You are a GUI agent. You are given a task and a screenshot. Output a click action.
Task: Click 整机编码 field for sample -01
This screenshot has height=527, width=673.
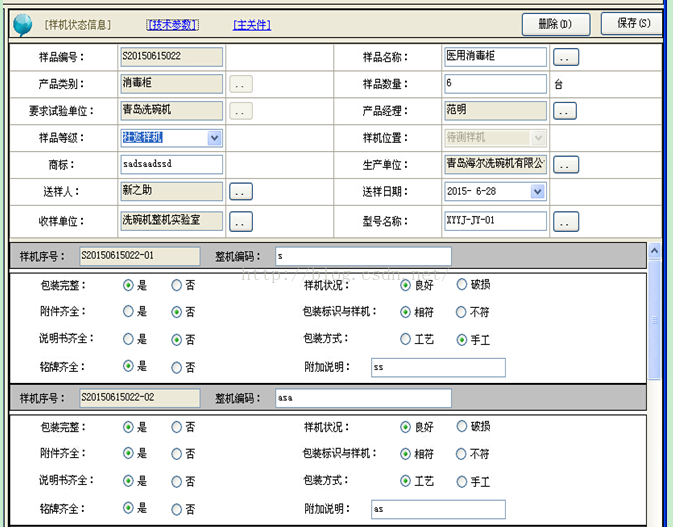coord(363,256)
